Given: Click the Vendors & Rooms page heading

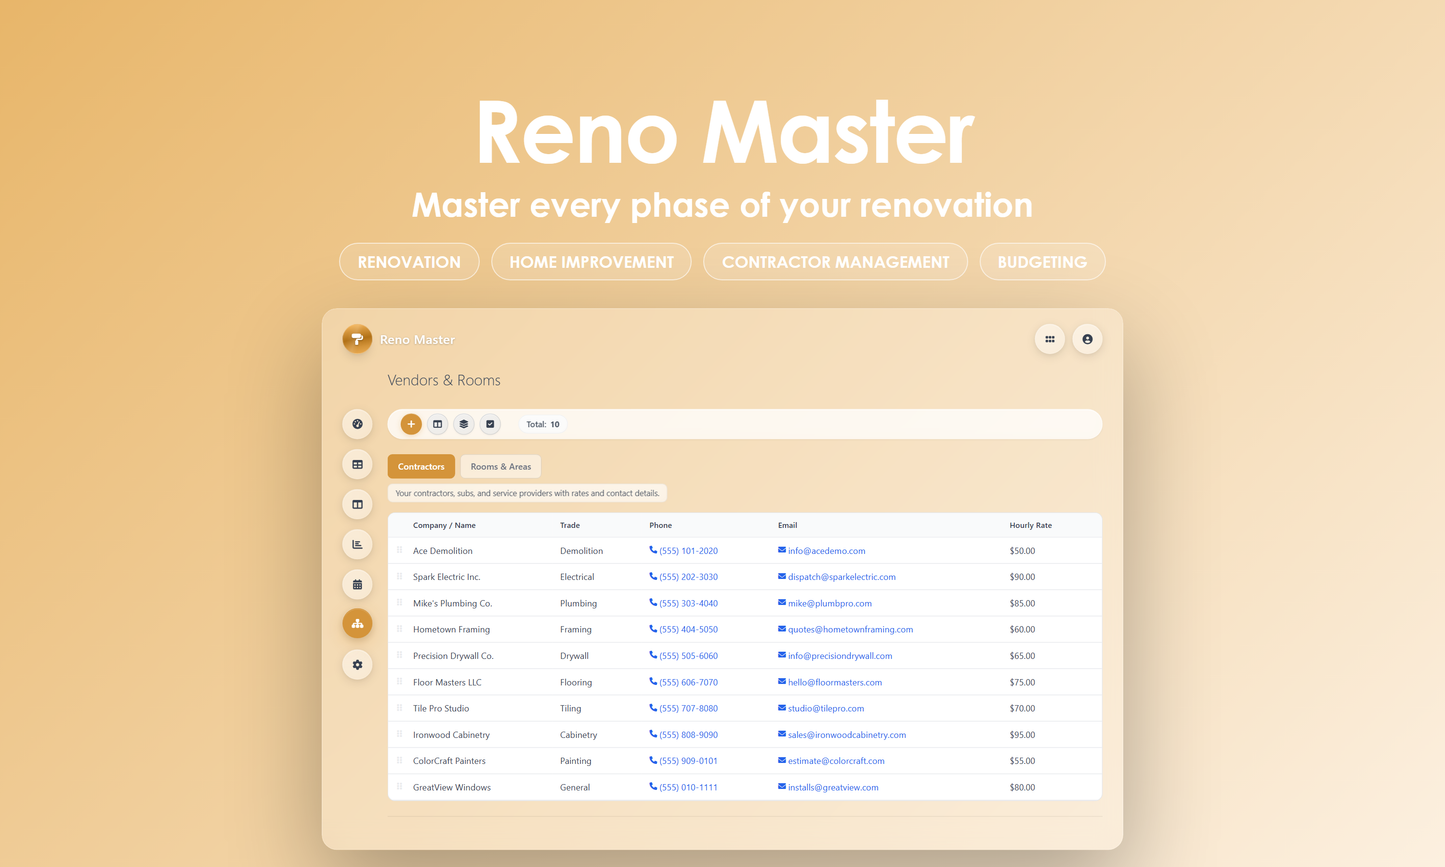Looking at the screenshot, I should (444, 380).
